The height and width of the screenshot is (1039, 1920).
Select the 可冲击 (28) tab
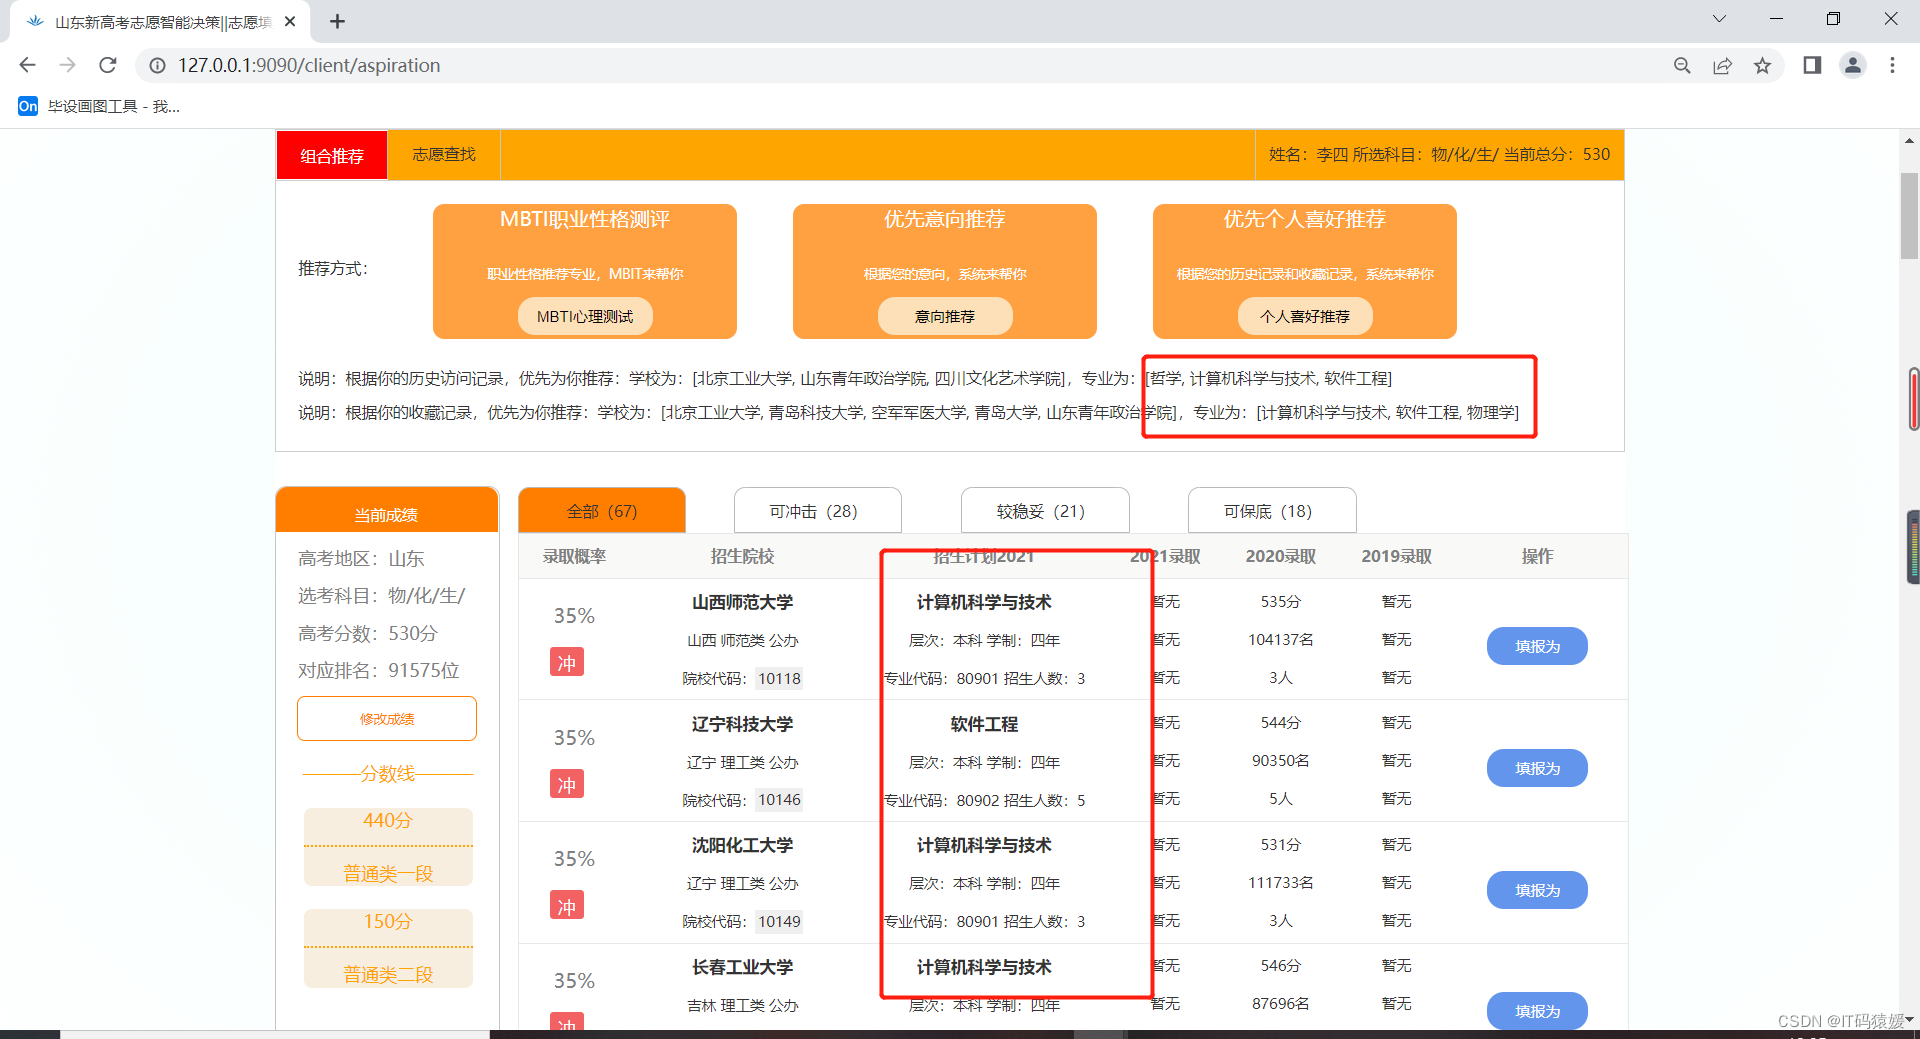(x=817, y=511)
